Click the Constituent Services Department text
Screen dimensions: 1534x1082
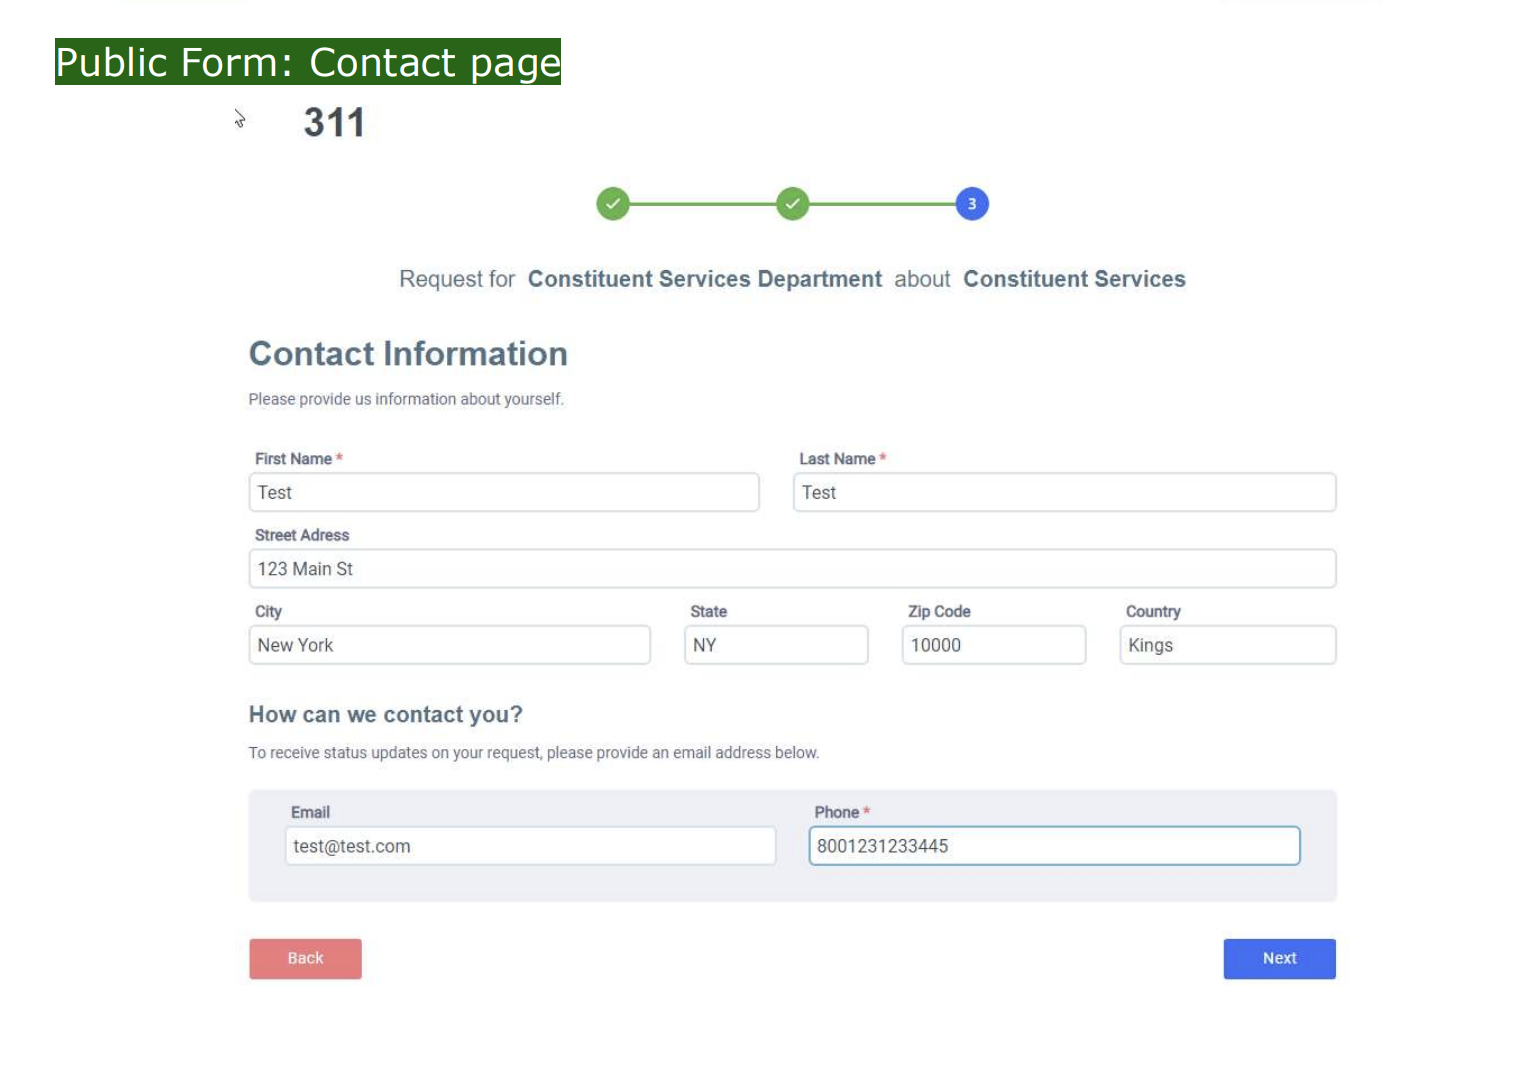[705, 279]
